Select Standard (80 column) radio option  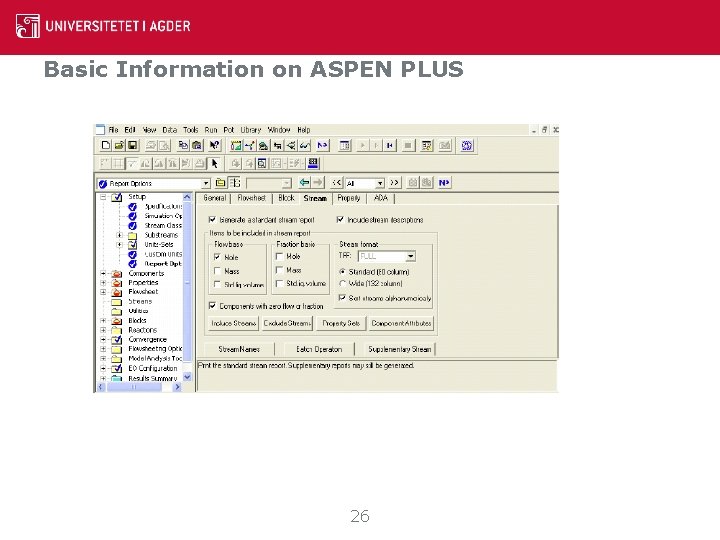tap(343, 272)
